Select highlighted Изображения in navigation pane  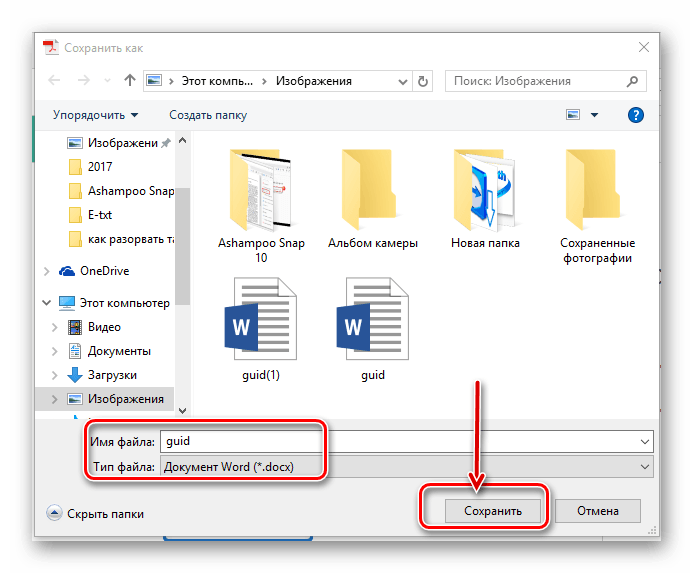point(115,399)
